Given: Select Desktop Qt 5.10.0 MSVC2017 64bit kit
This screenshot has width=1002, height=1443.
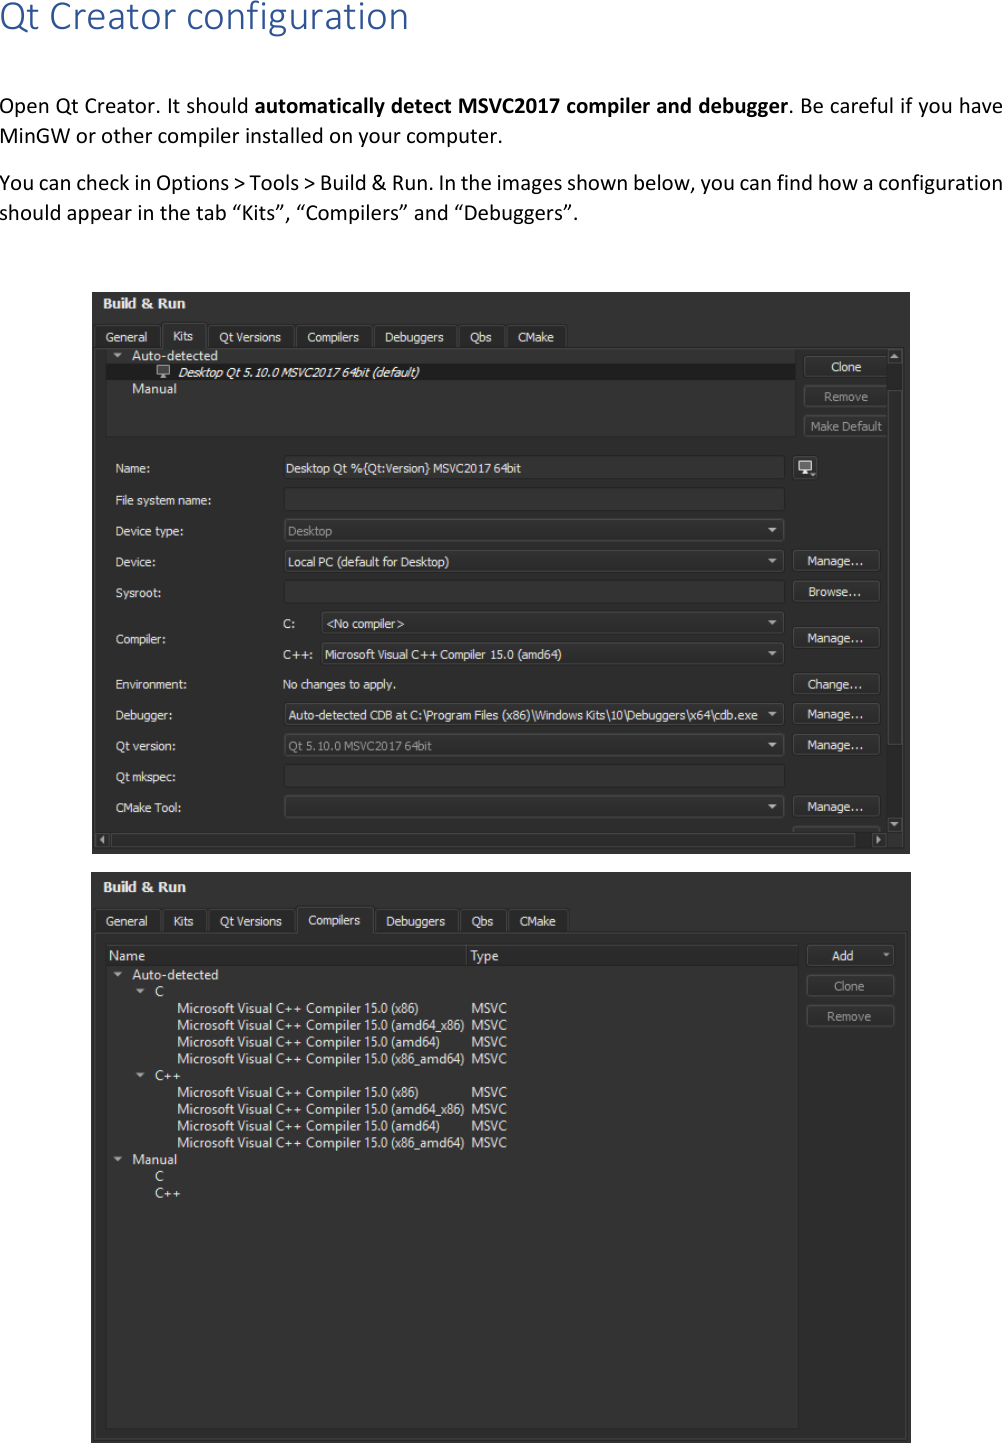Looking at the screenshot, I should (450, 372).
